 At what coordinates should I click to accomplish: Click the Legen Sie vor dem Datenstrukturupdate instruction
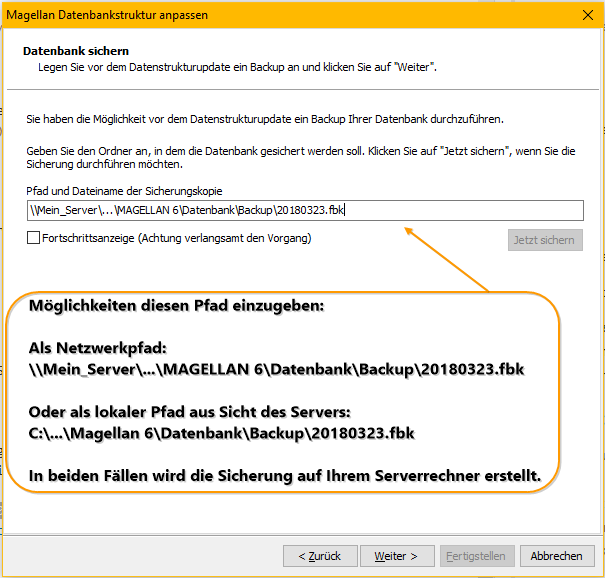(x=237, y=67)
